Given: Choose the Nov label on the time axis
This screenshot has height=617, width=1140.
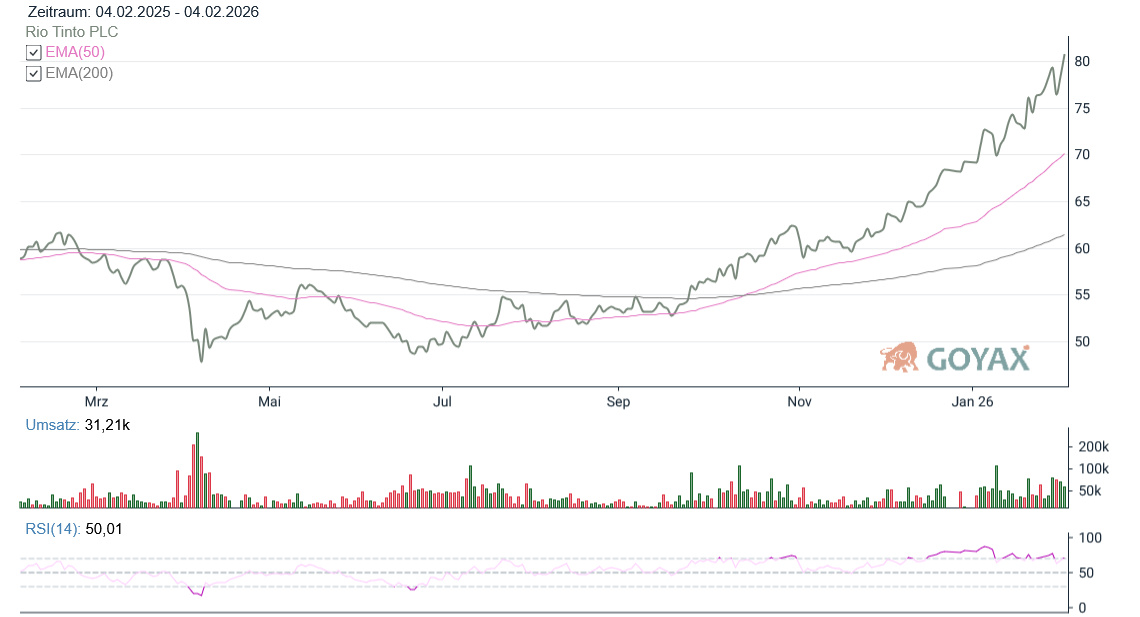Looking at the screenshot, I should [x=799, y=402].
